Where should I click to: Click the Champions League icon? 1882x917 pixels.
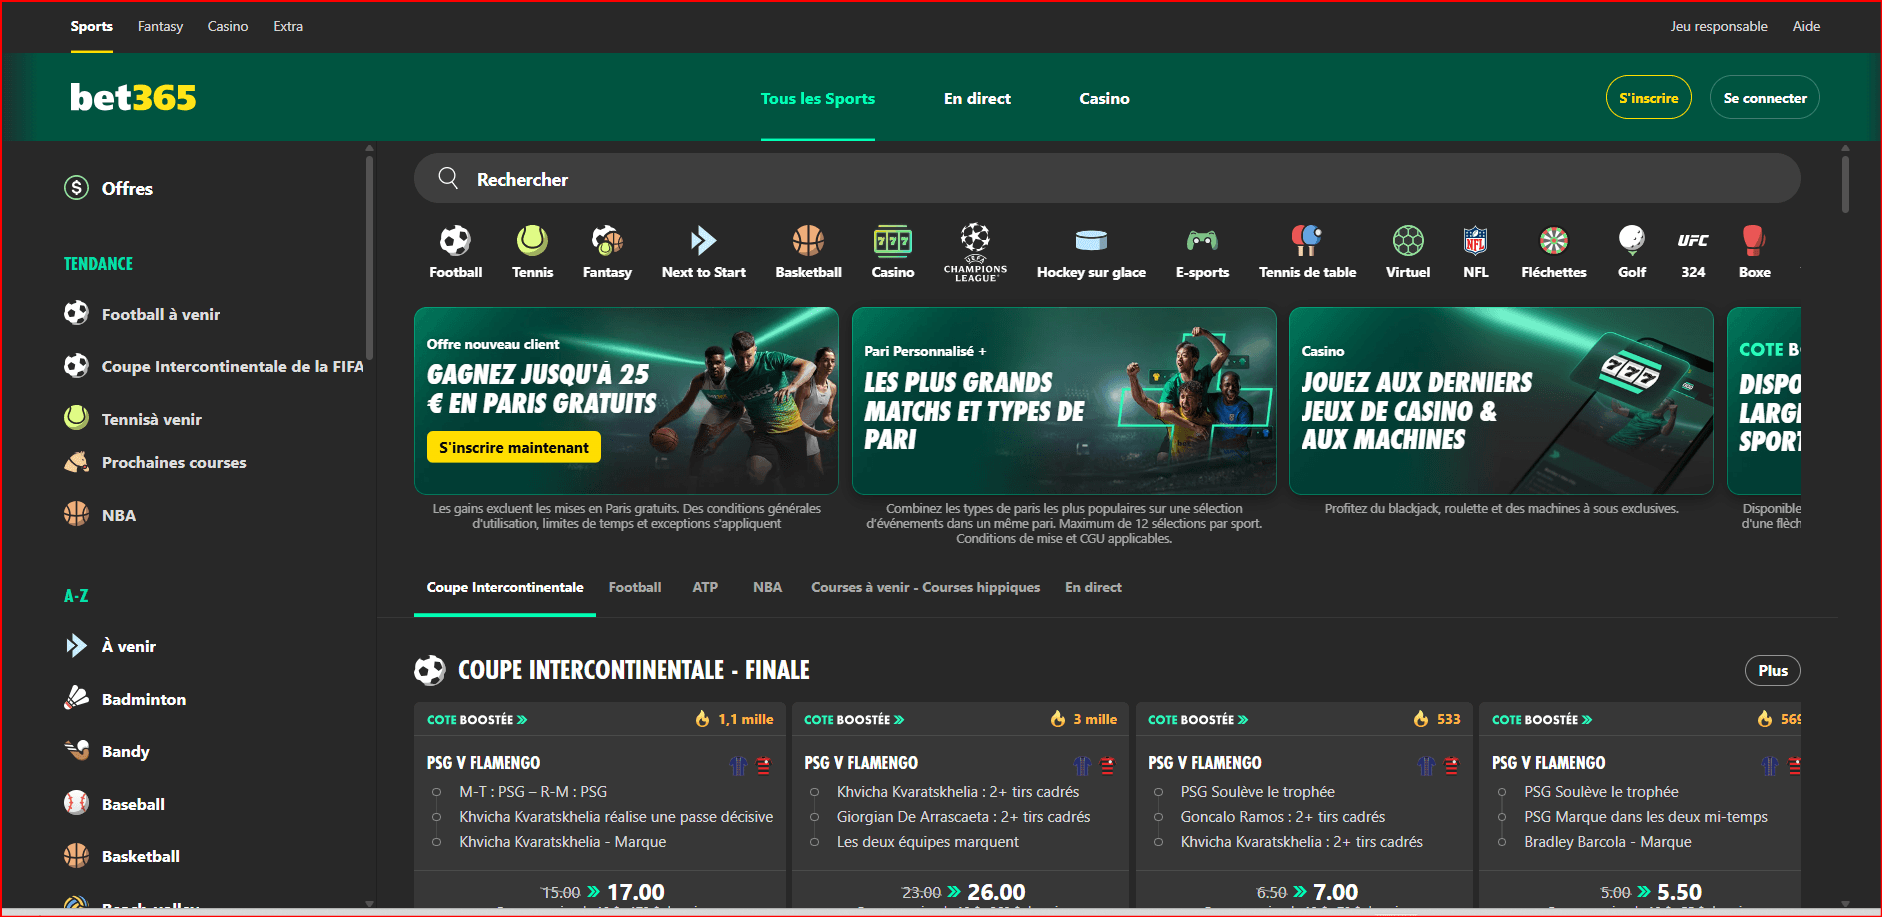[x=975, y=240]
